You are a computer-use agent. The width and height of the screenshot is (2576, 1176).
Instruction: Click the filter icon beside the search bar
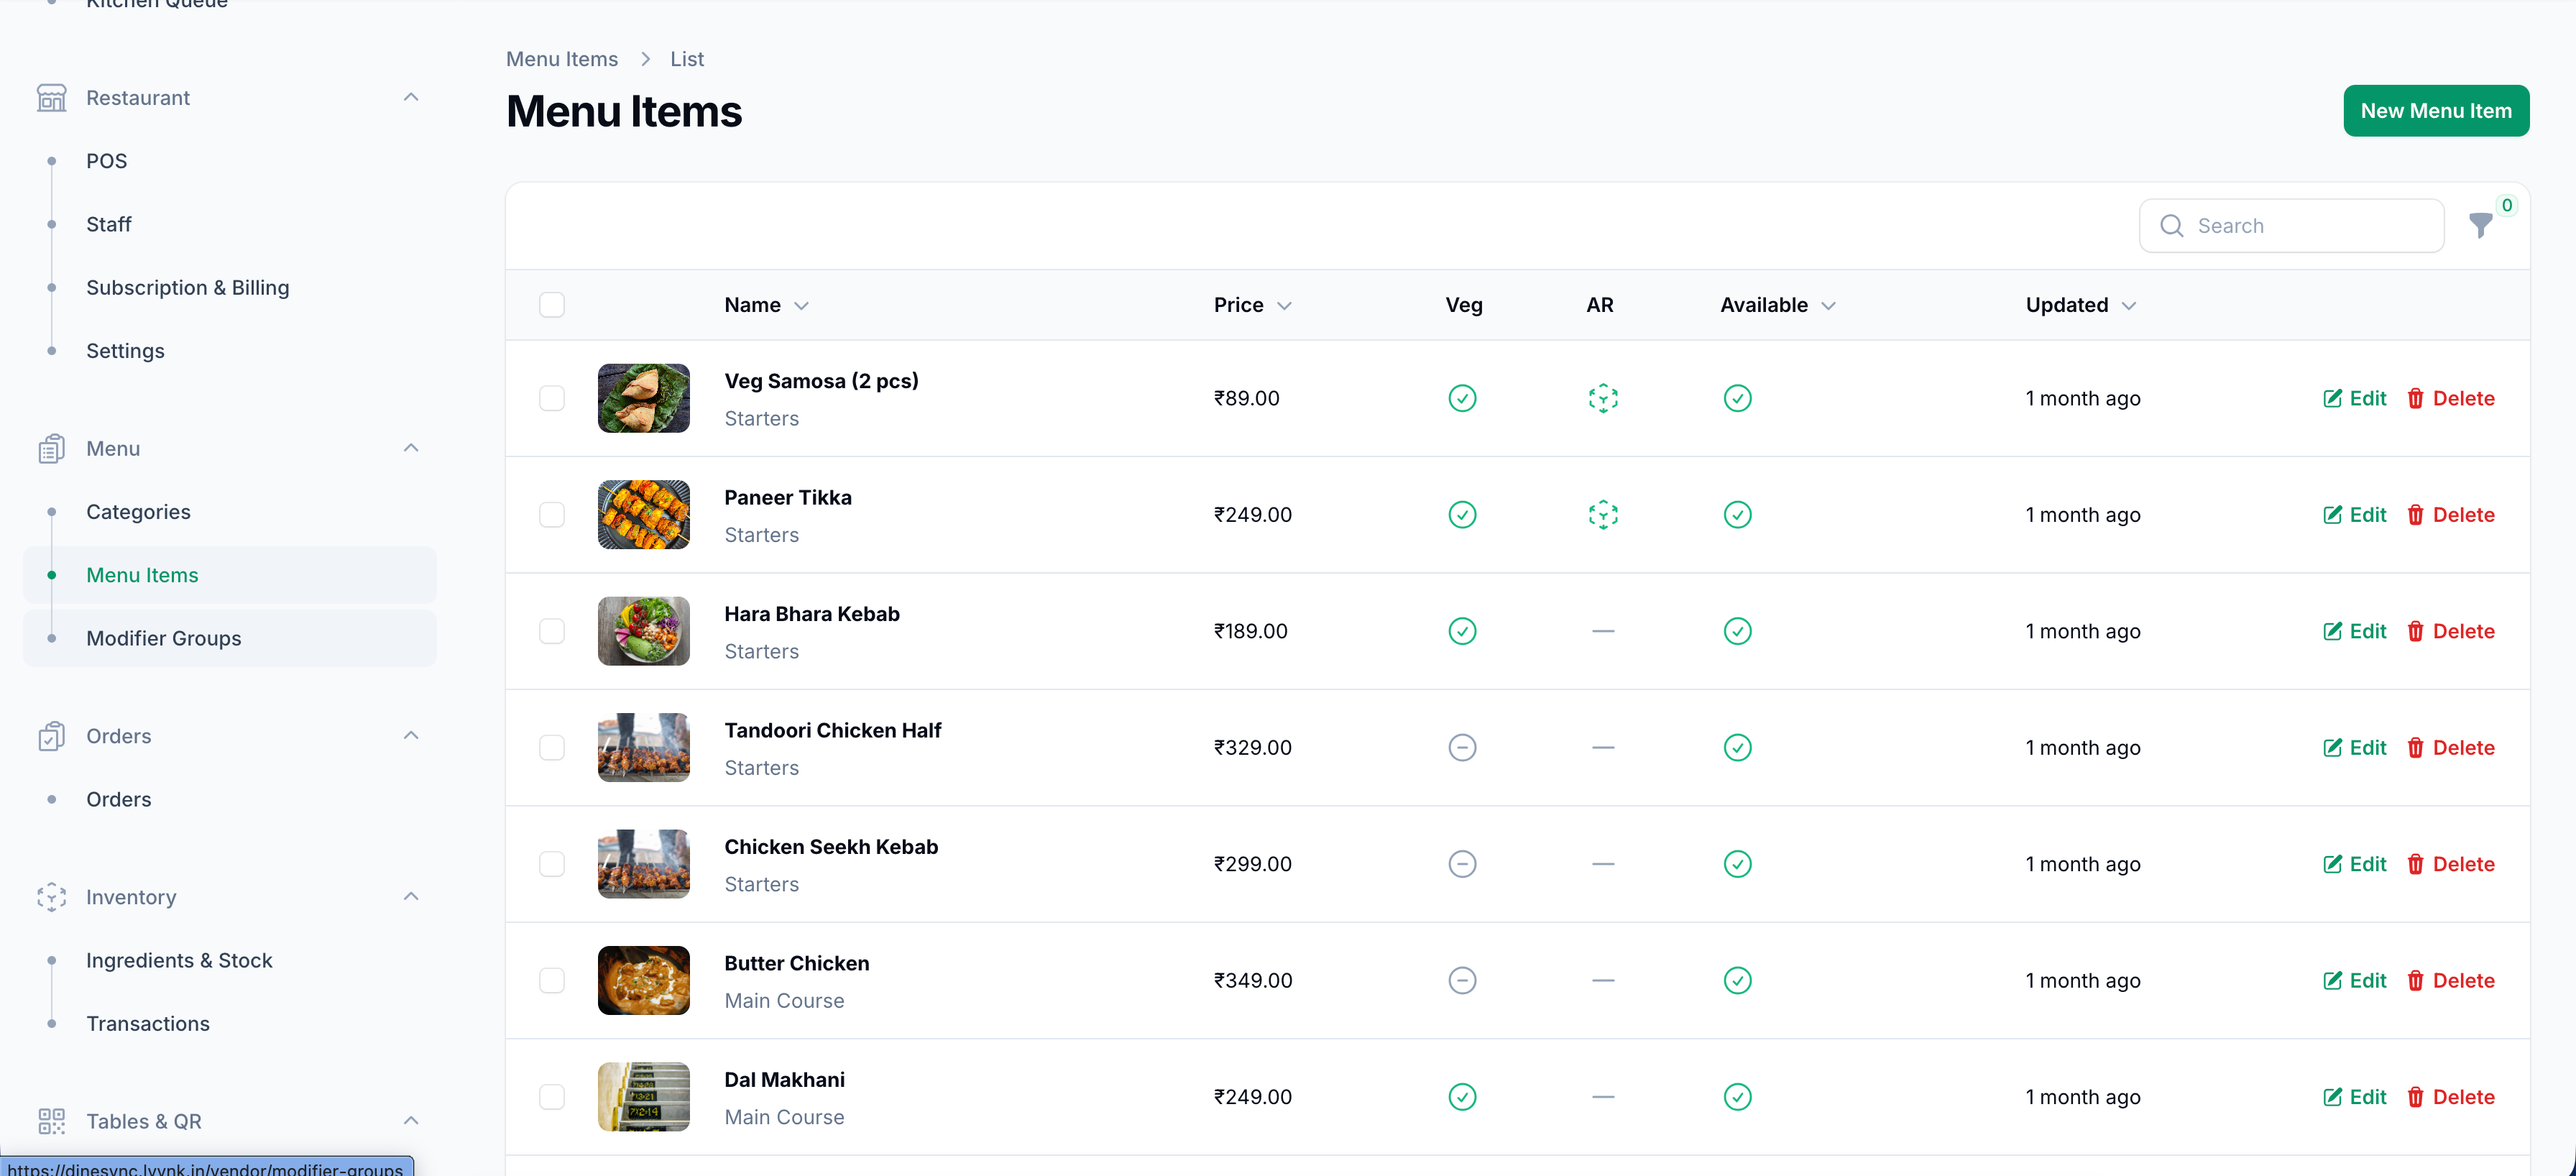2483,226
